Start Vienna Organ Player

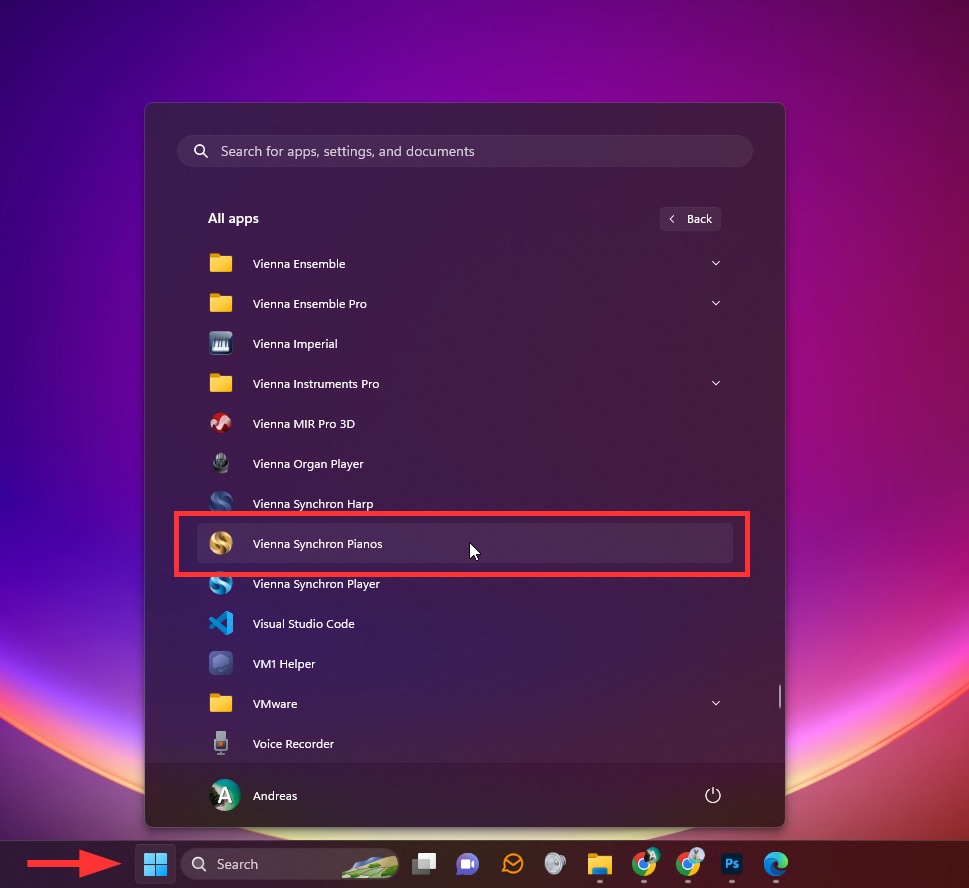coord(465,463)
